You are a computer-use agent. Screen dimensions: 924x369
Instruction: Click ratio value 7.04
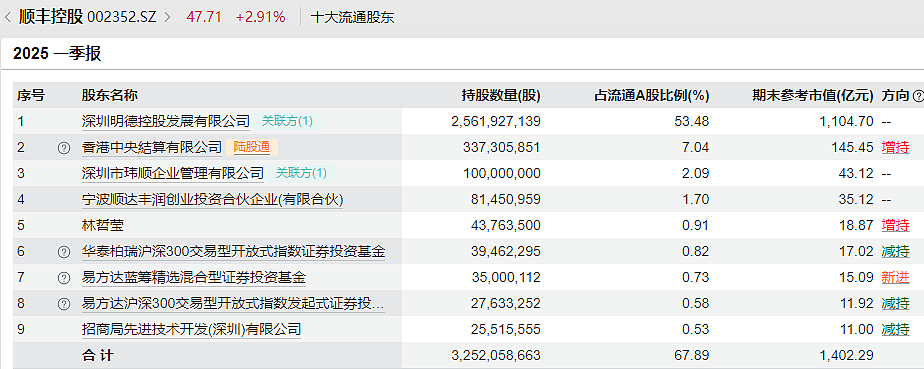(697, 147)
